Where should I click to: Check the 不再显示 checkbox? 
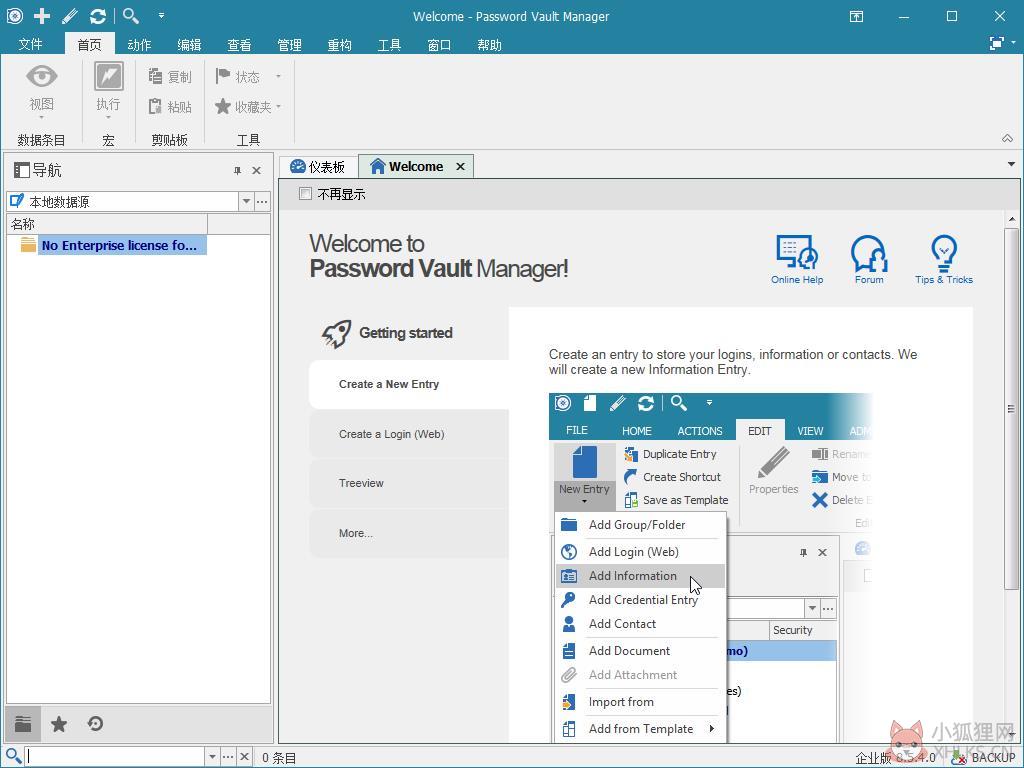(x=305, y=193)
